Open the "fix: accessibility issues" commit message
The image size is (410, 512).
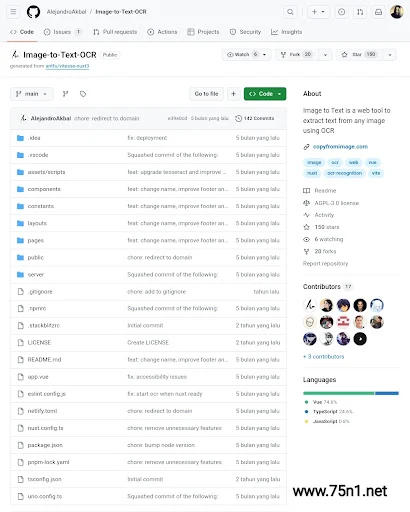point(157,377)
